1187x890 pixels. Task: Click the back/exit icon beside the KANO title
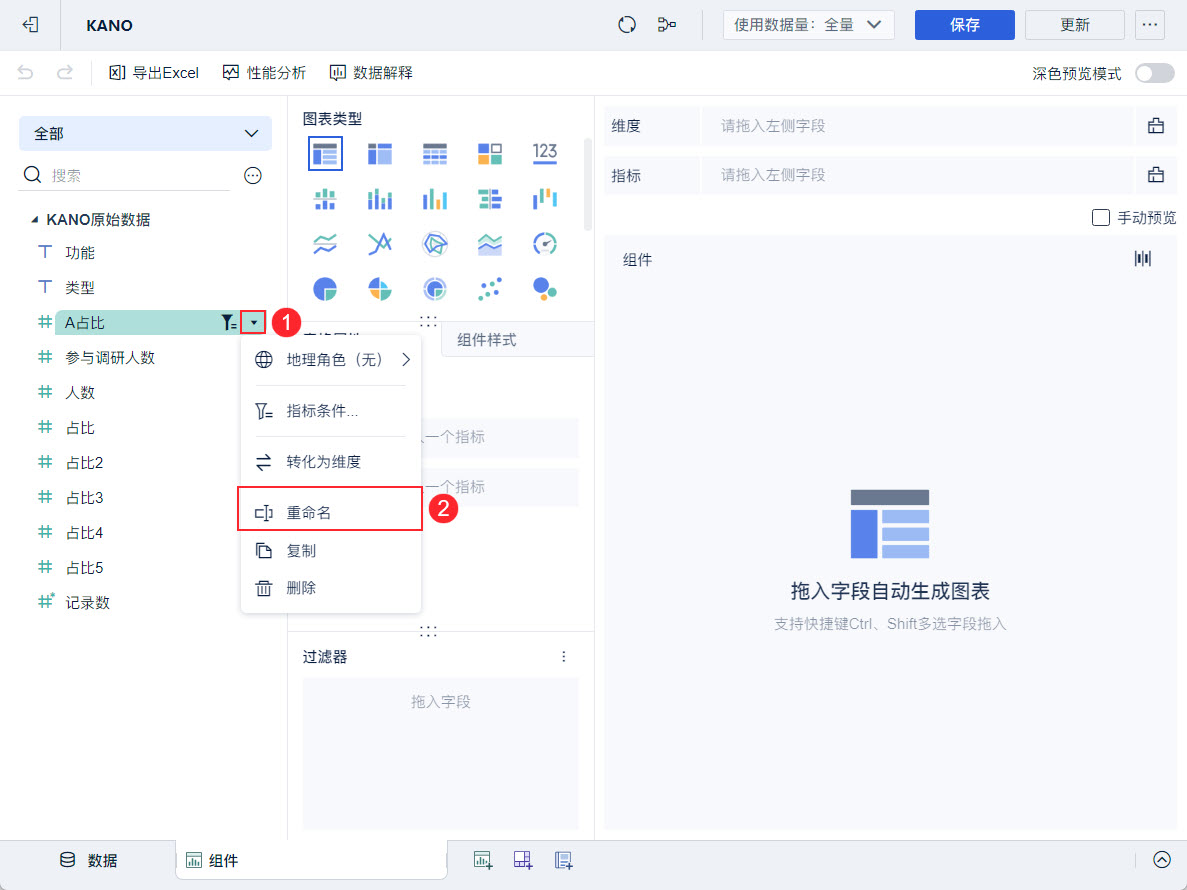pos(30,24)
